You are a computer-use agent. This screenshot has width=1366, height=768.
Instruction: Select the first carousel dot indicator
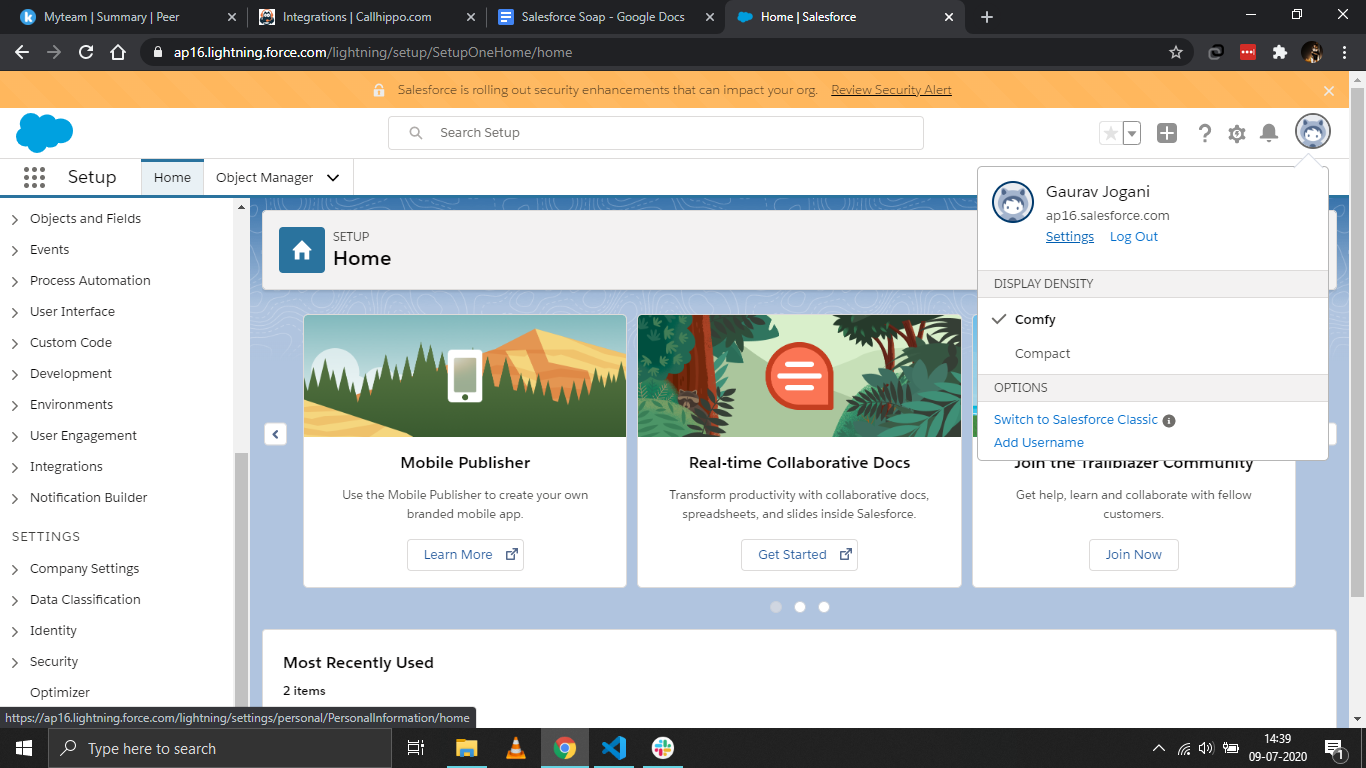pos(776,607)
